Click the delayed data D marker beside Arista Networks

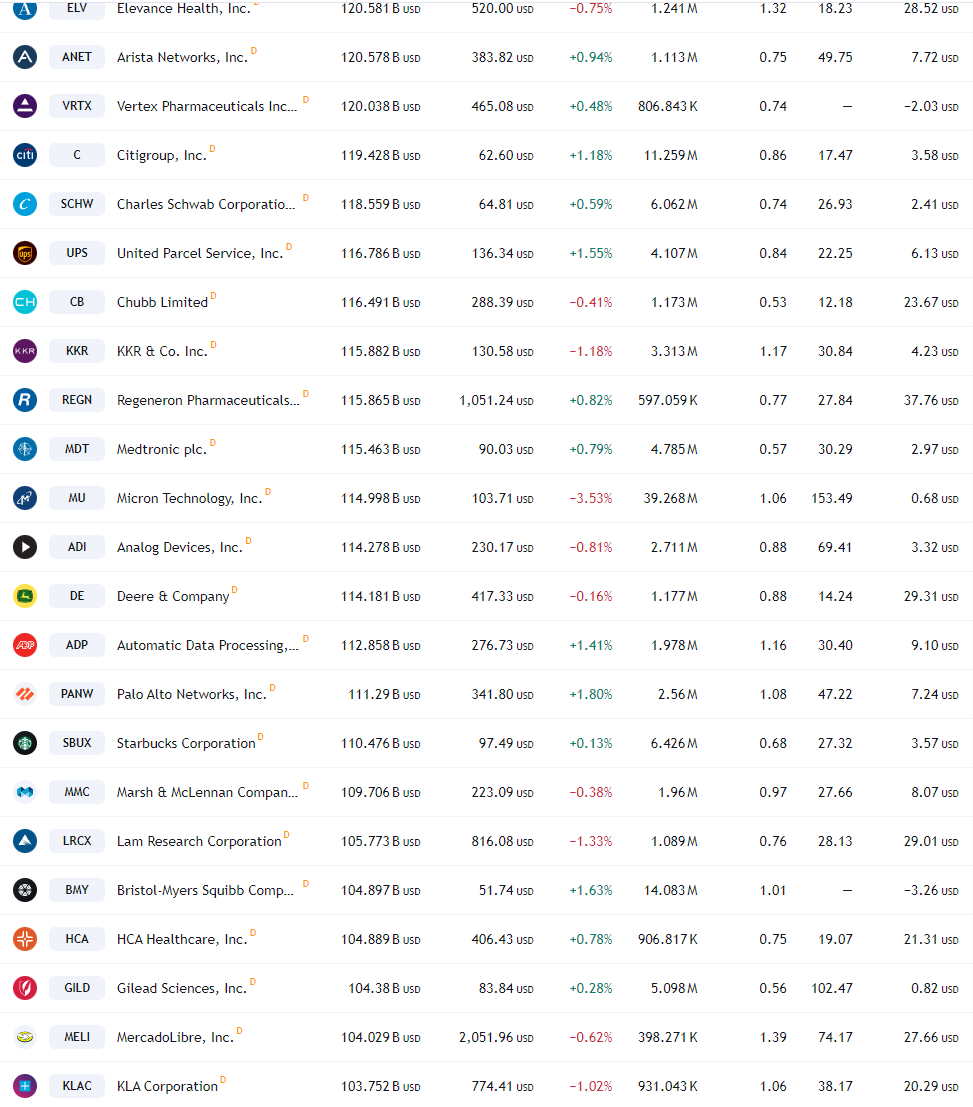pyautogui.click(x=253, y=51)
